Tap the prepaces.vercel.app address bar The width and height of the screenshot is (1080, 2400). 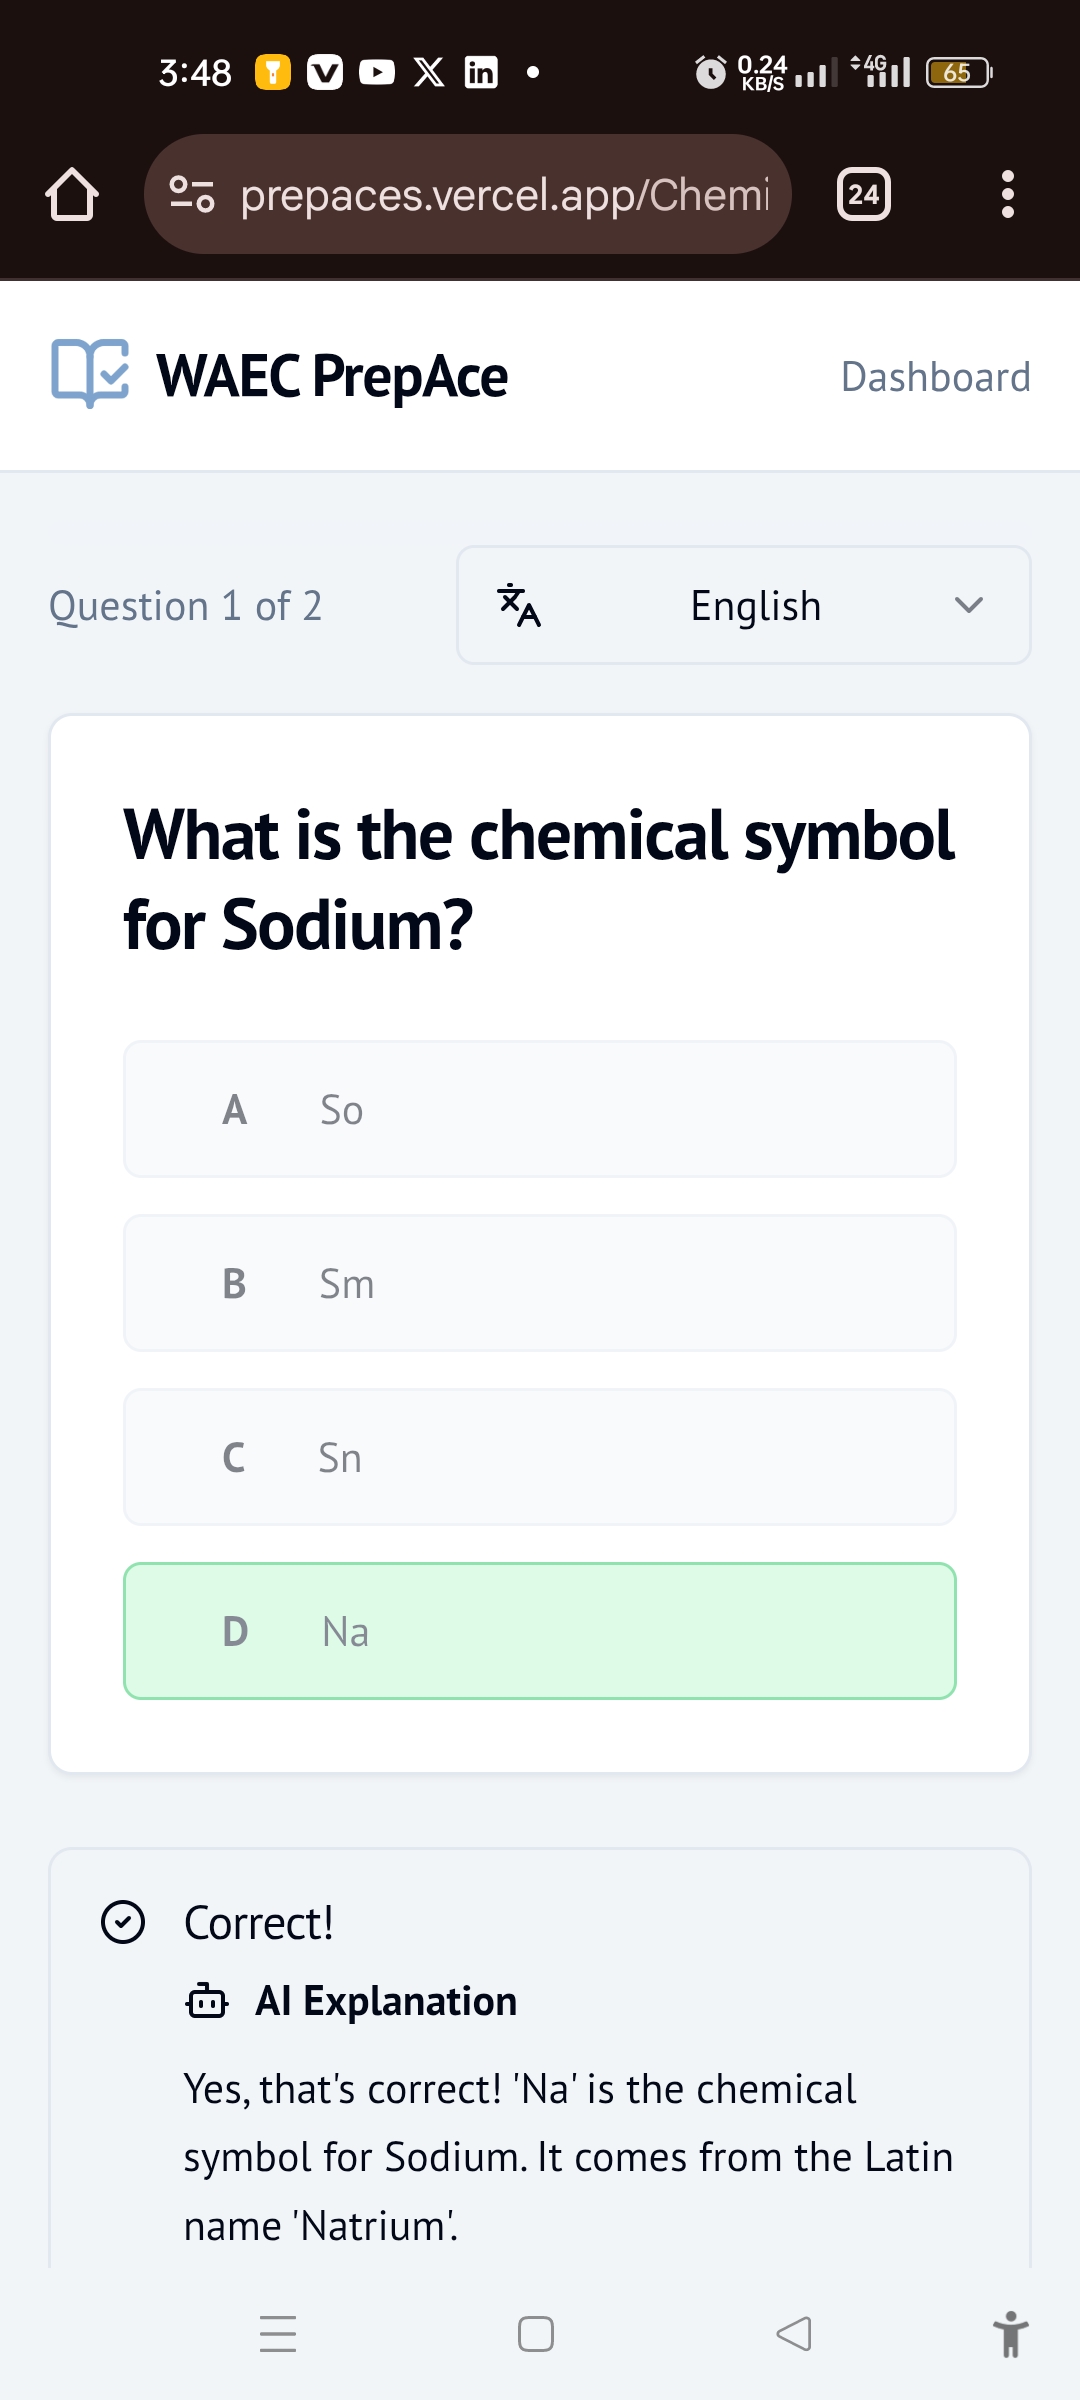pos(504,194)
